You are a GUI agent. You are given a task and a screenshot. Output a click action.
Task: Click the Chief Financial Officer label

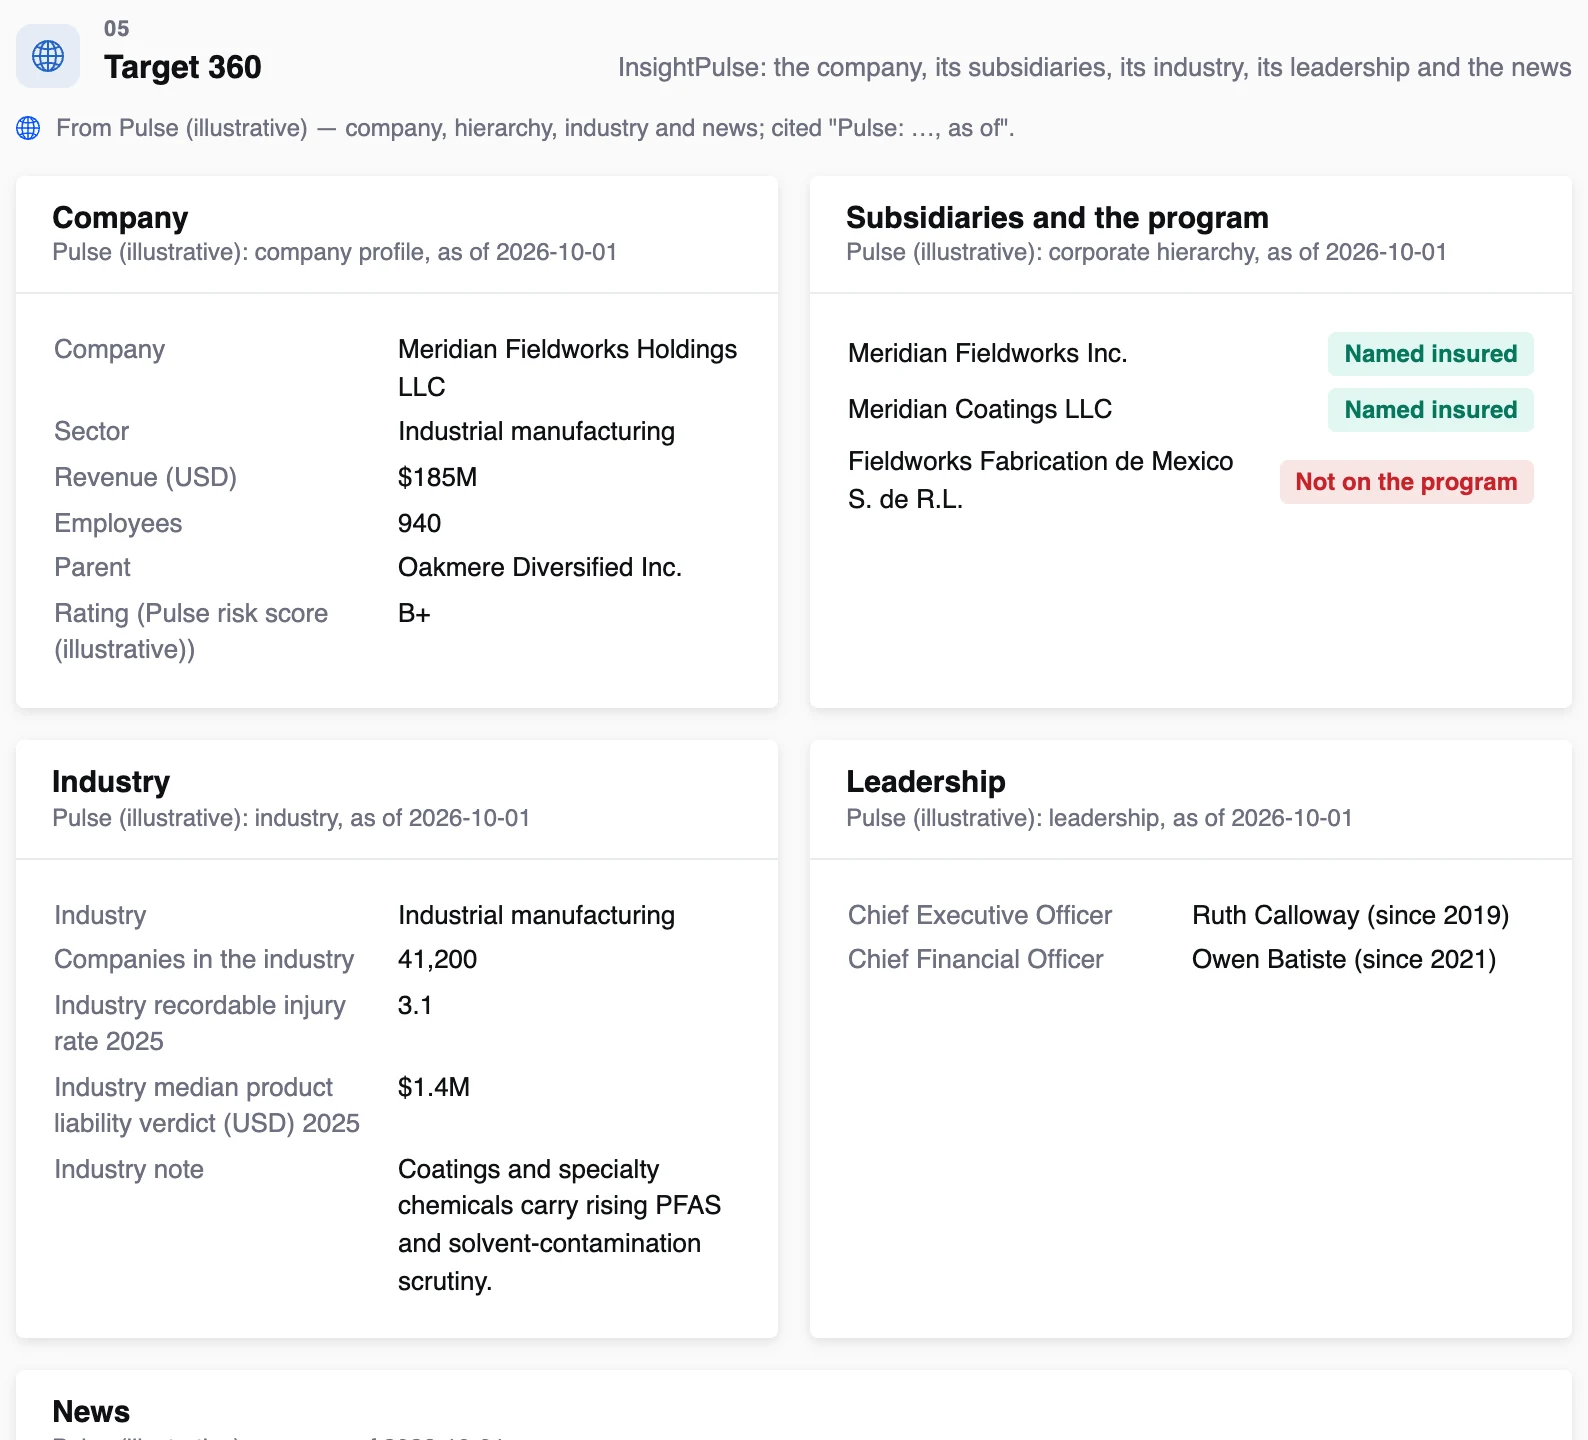pos(976,959)
